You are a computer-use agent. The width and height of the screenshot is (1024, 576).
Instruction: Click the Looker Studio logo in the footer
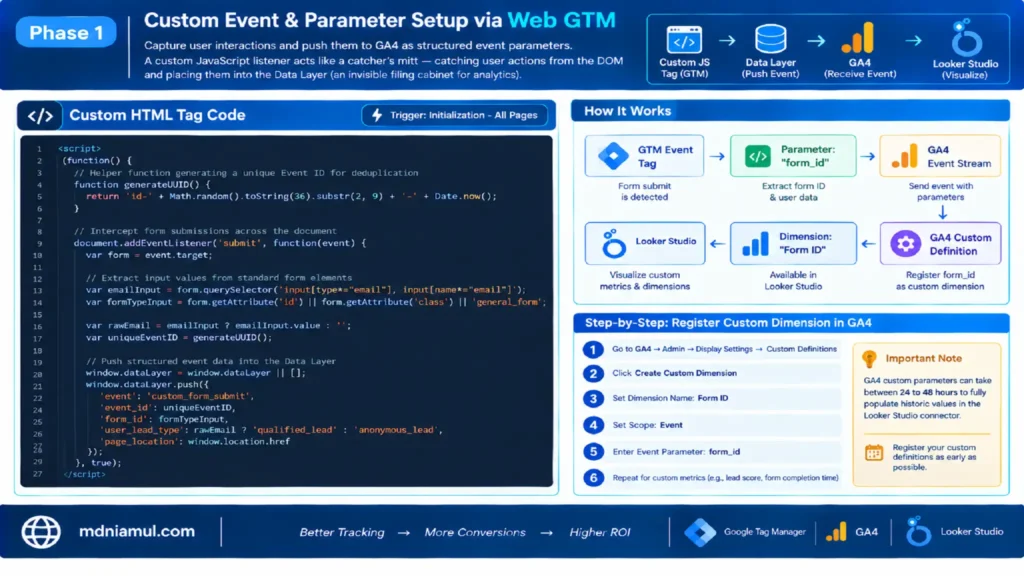pos(918,532)
